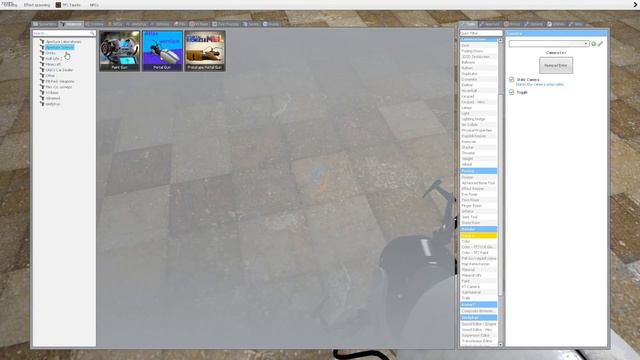Collapse the Posing tool category header
The width and height of the screenshot is (640, 360).
pos(478,171)
